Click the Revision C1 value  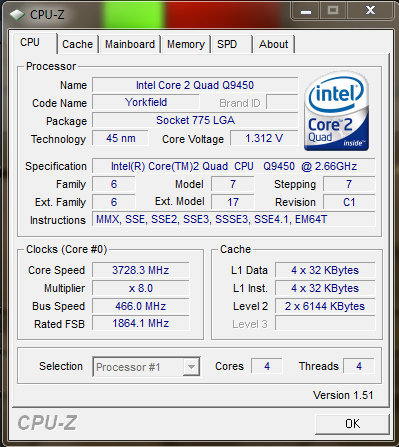point(349,202)
